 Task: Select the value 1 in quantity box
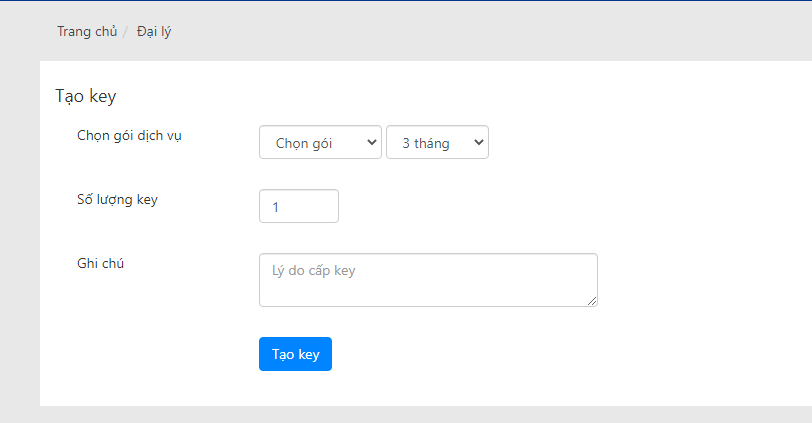(276, 207)
